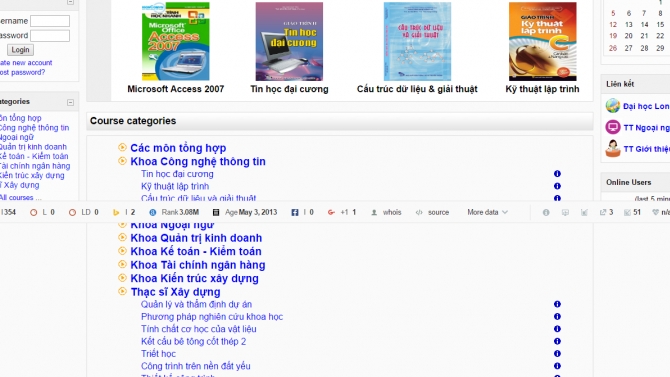Expand the More data dropdown
The image size is (670, 377).
point(487,212)
